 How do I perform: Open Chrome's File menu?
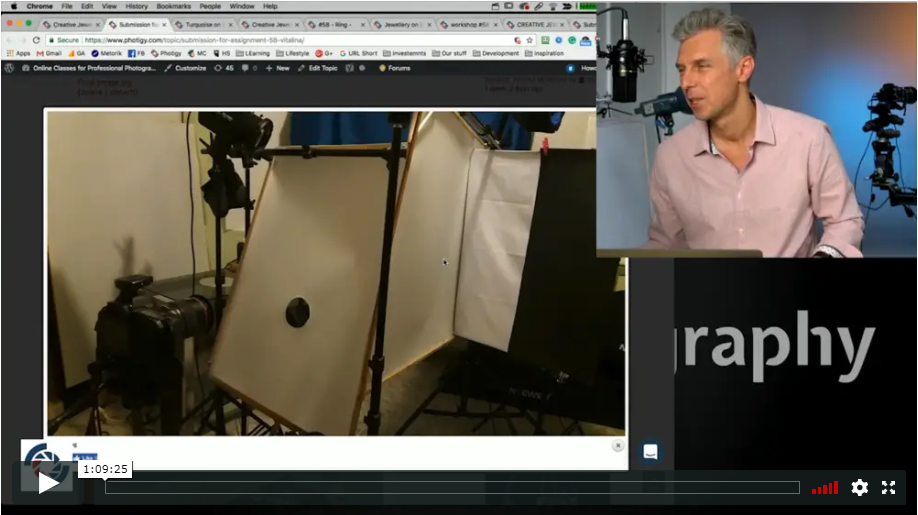(x=67, y=6)
